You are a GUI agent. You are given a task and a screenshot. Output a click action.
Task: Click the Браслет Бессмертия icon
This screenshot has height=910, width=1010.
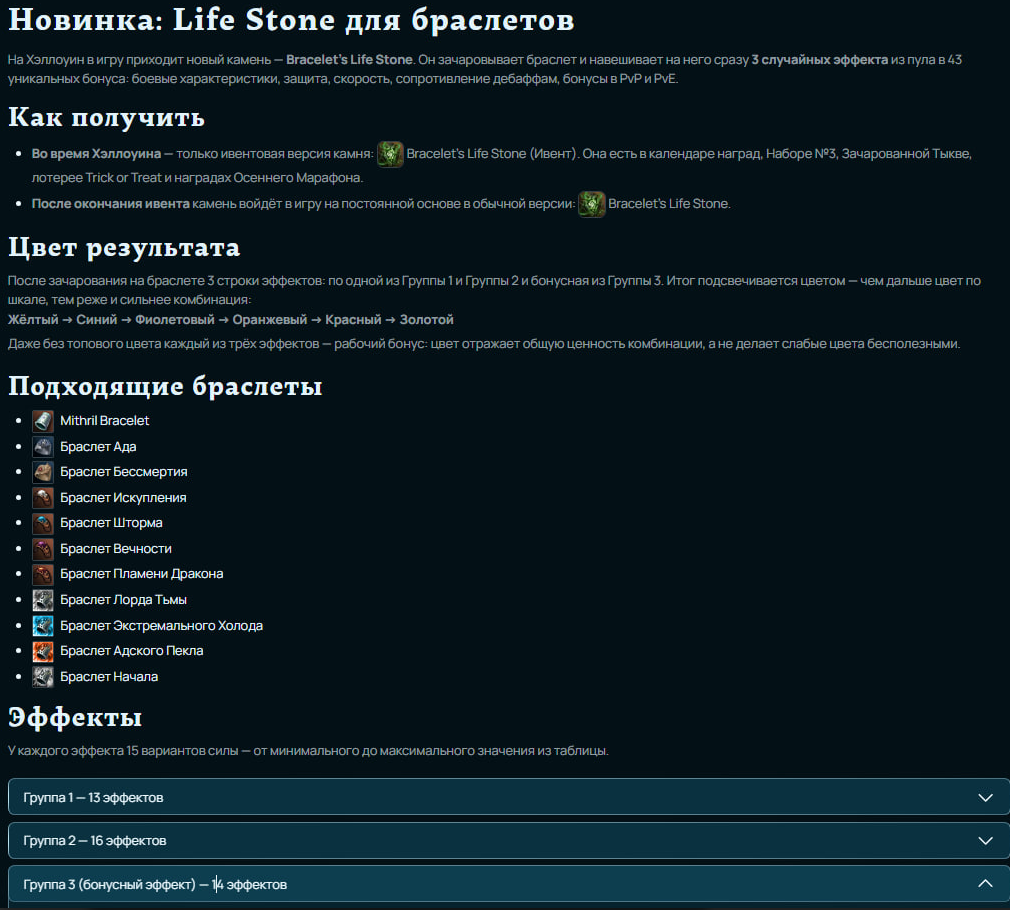tap(43, 472)
